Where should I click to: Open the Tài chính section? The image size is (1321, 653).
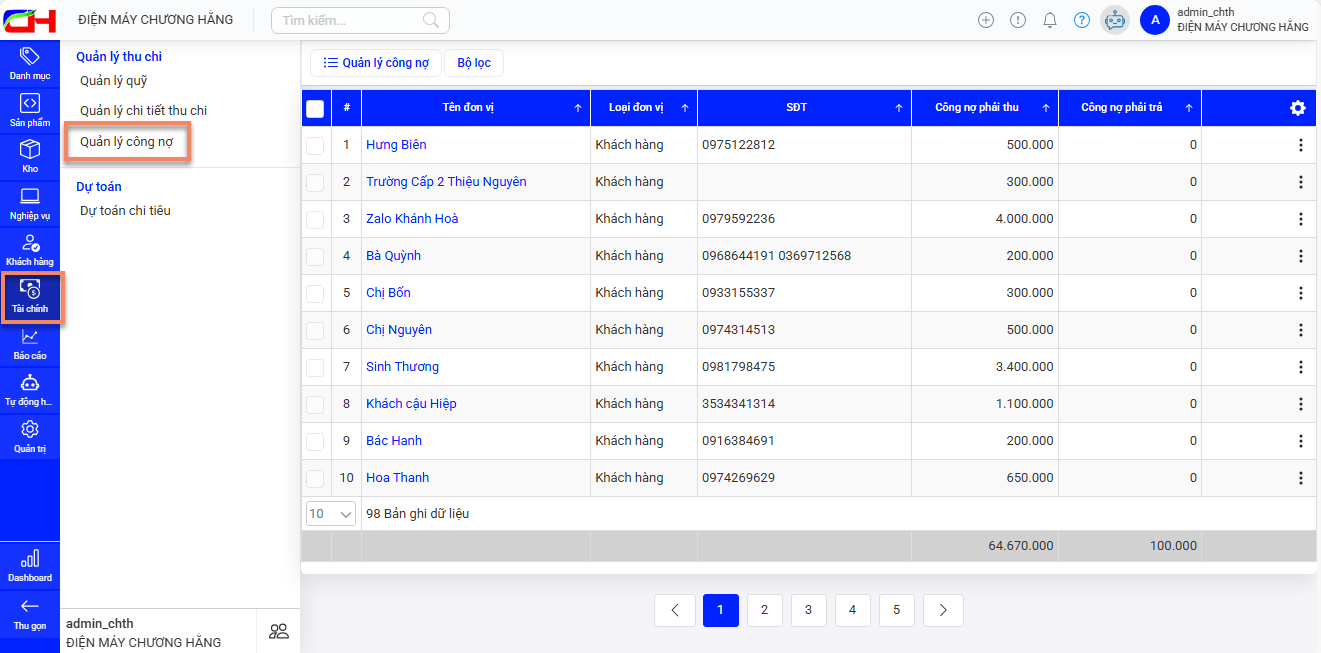(x=31, y=297)
